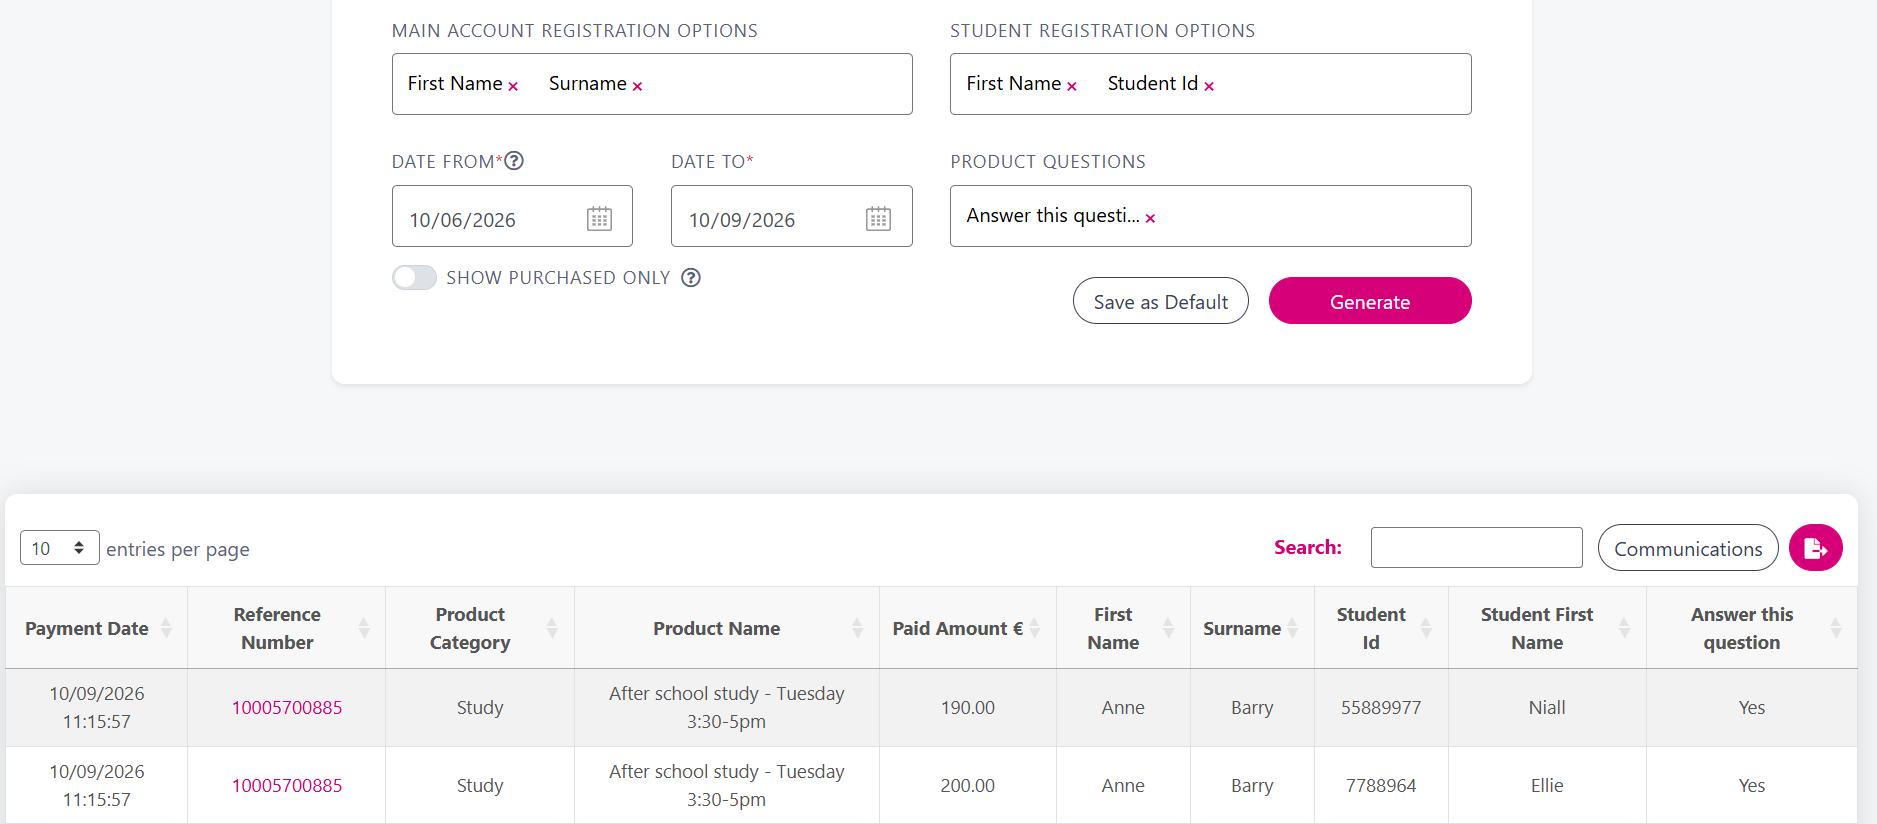Select Student Id cell 7788964
Screen dimensions: 1877x824
click(1381, 785)
